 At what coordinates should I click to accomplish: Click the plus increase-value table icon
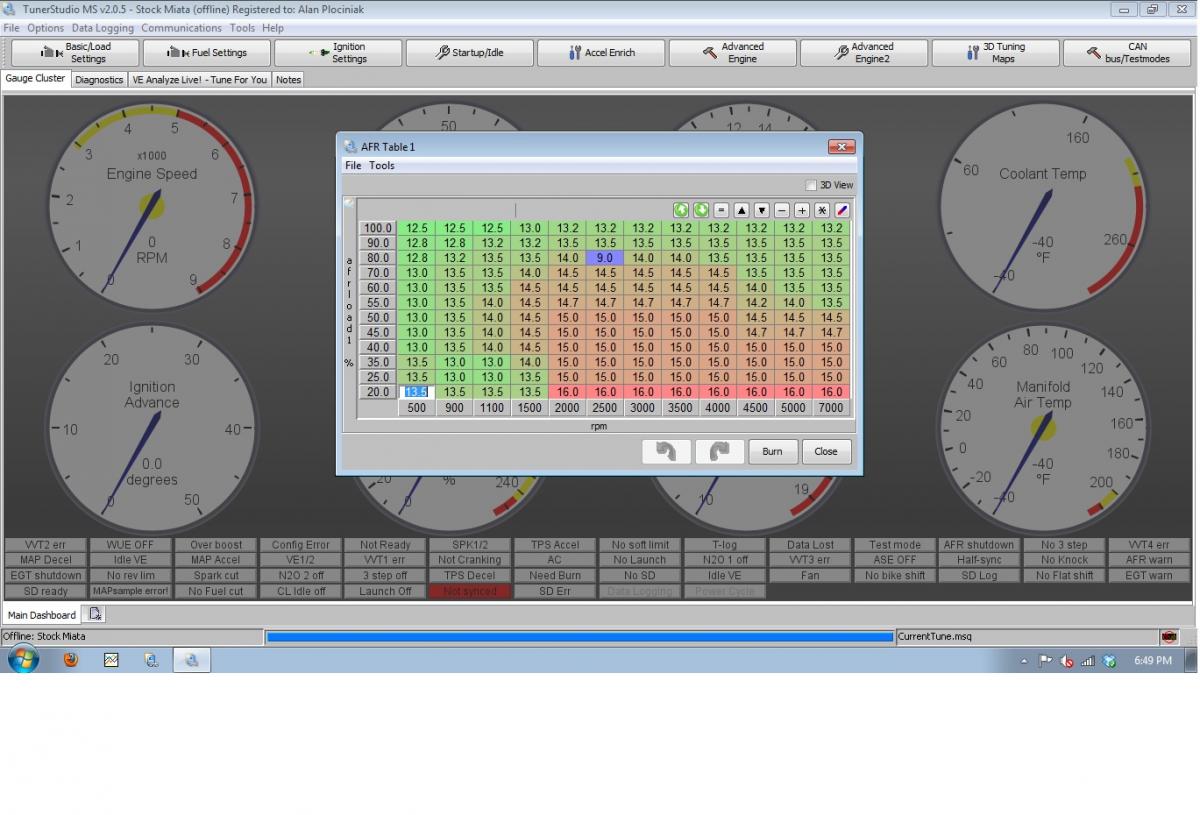pos(802,210)
